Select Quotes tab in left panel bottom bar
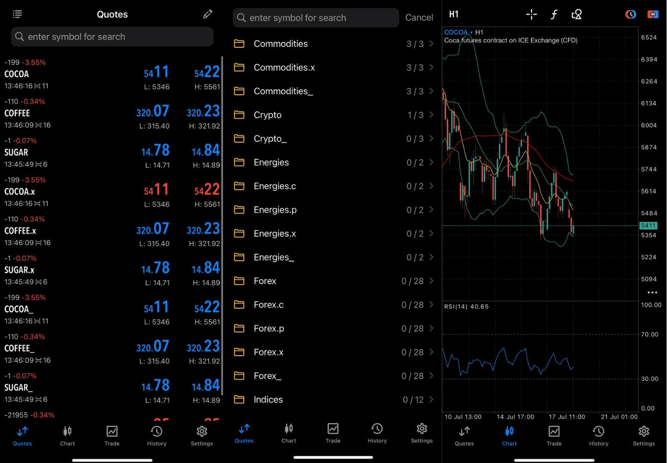667x463 pixels. [x=22, y=436]
